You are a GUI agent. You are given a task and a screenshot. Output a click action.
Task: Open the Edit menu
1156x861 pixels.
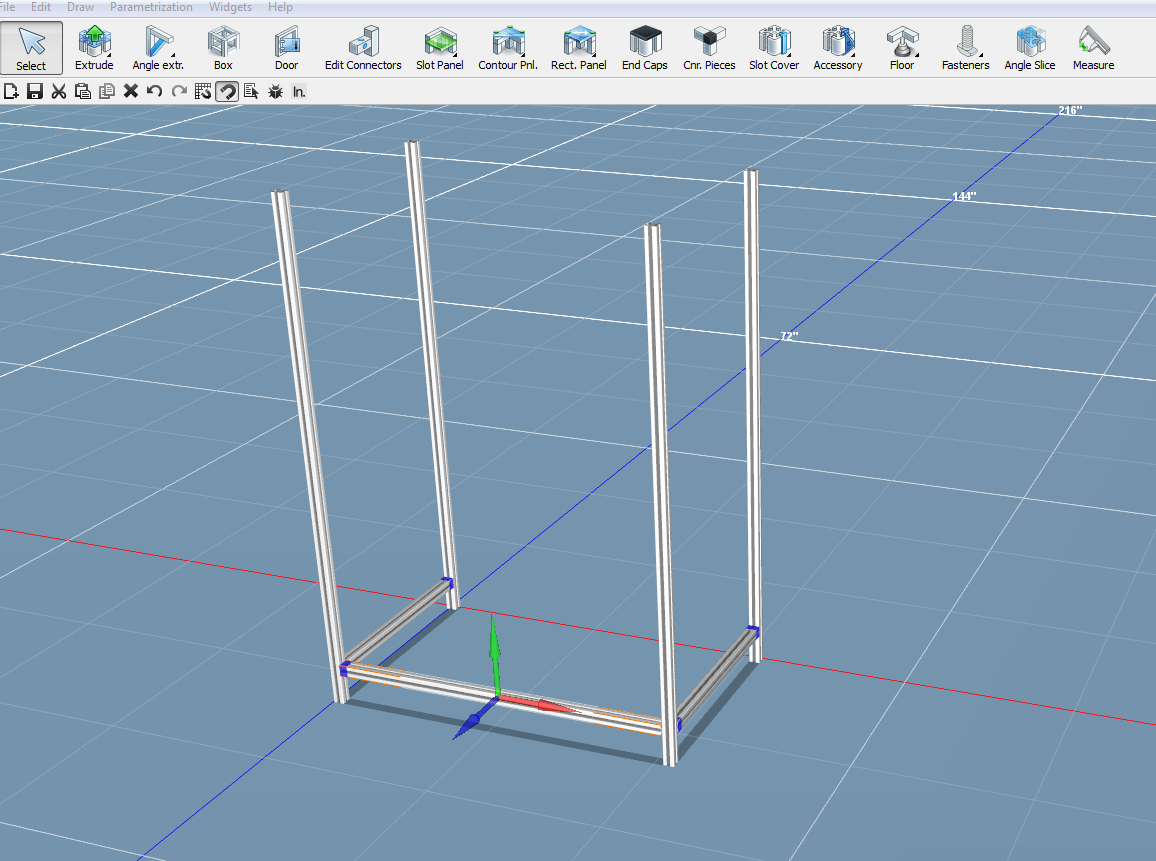pyautogui.click(x=41, y=7)
